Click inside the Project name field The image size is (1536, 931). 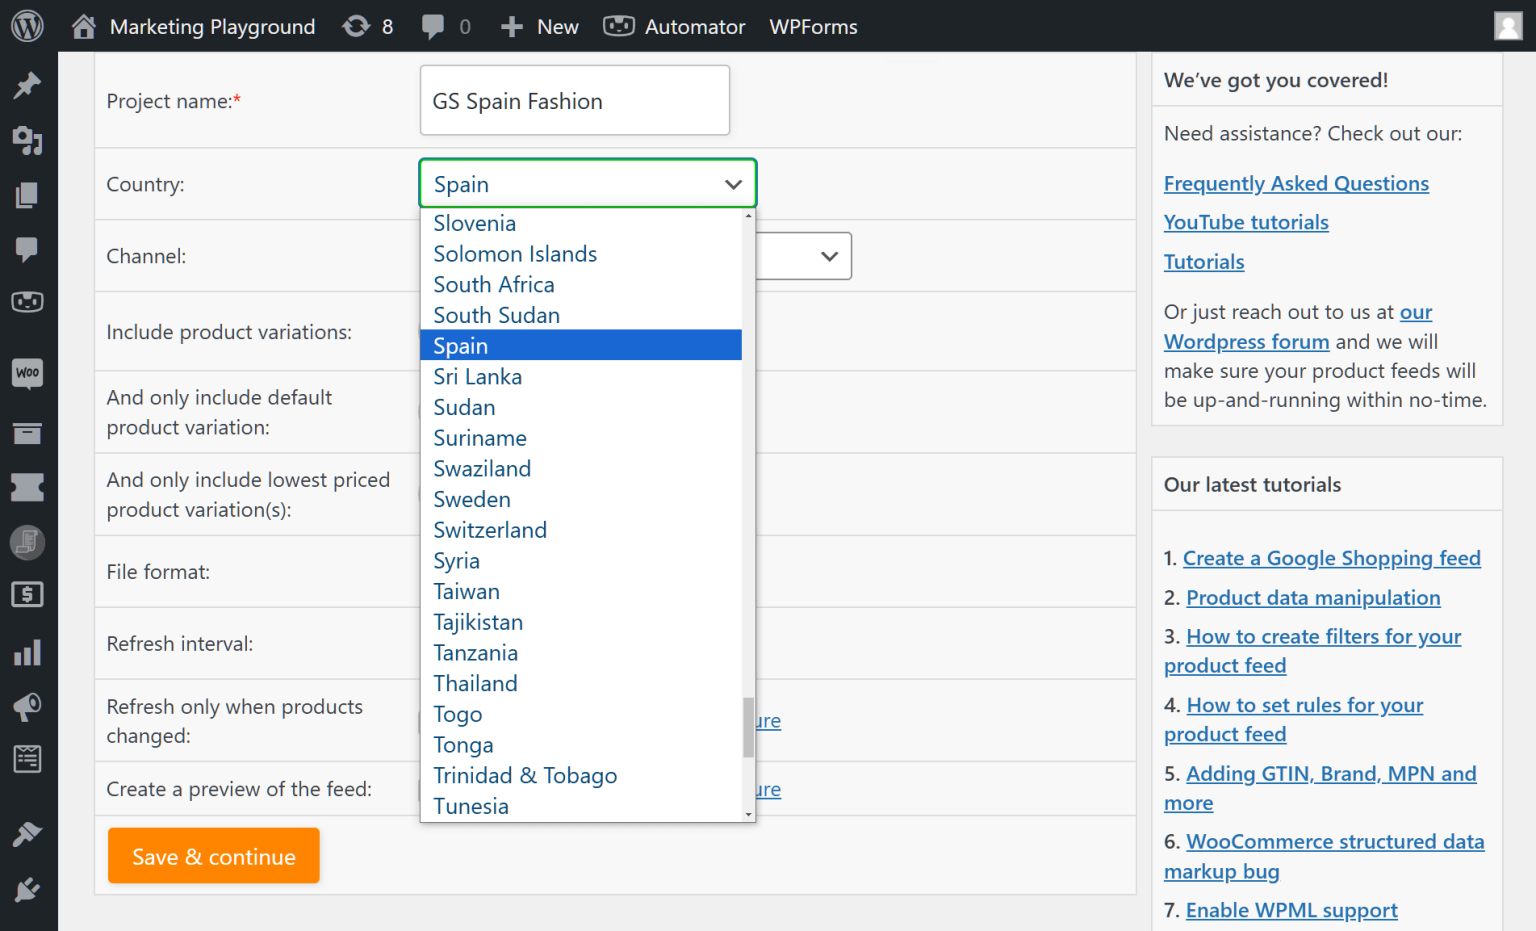tap(574, 100)
